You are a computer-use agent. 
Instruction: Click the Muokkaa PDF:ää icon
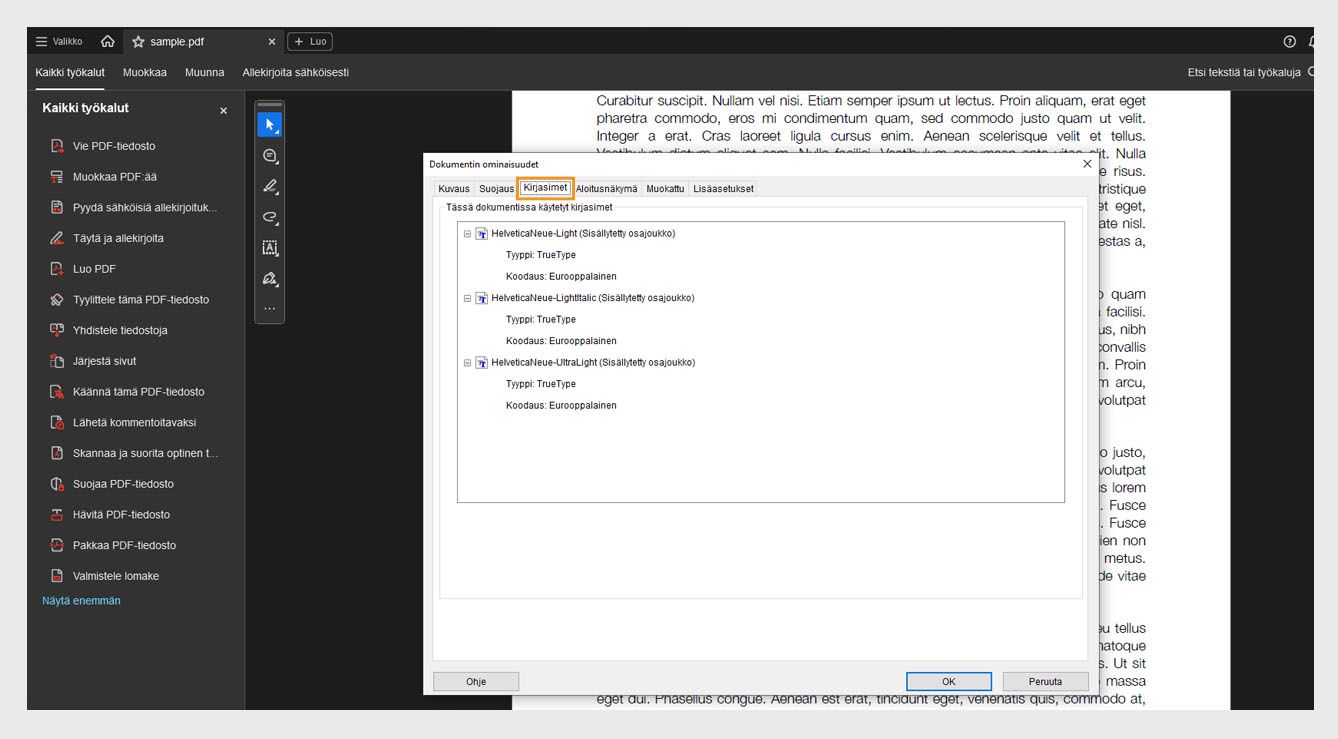pyautogui.click(x=57, y=177)
